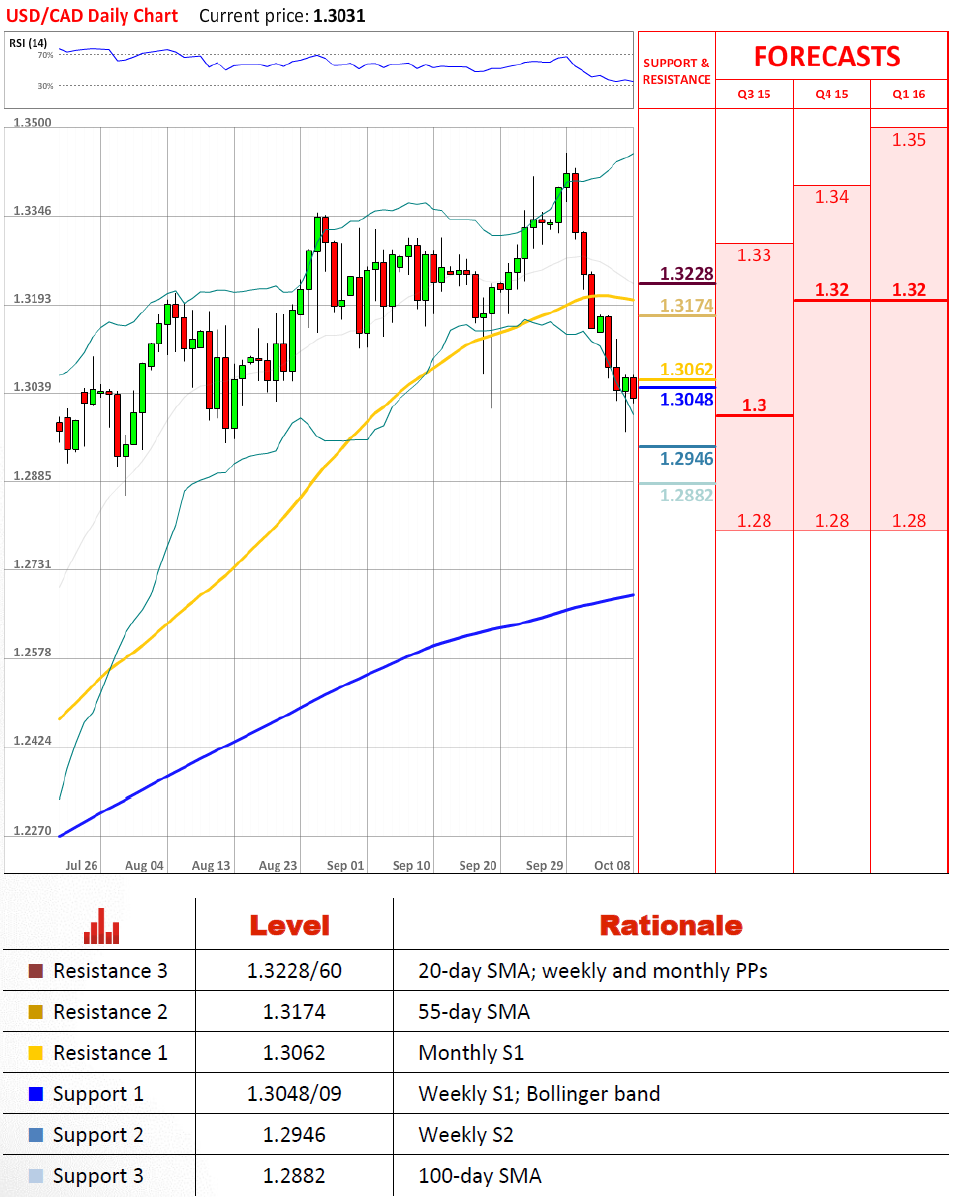958x1197 pixels.
Task: Click the 'Sep 10' date axis label
Action: coord(411,866)
